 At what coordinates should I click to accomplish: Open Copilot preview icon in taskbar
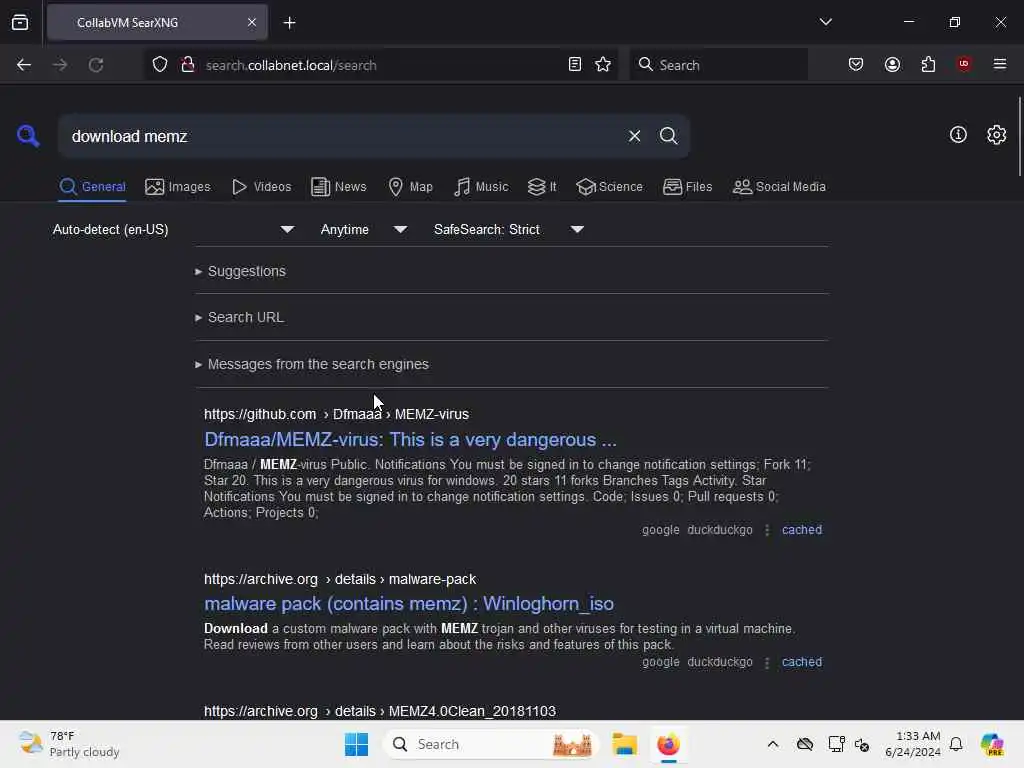point(992,744)
